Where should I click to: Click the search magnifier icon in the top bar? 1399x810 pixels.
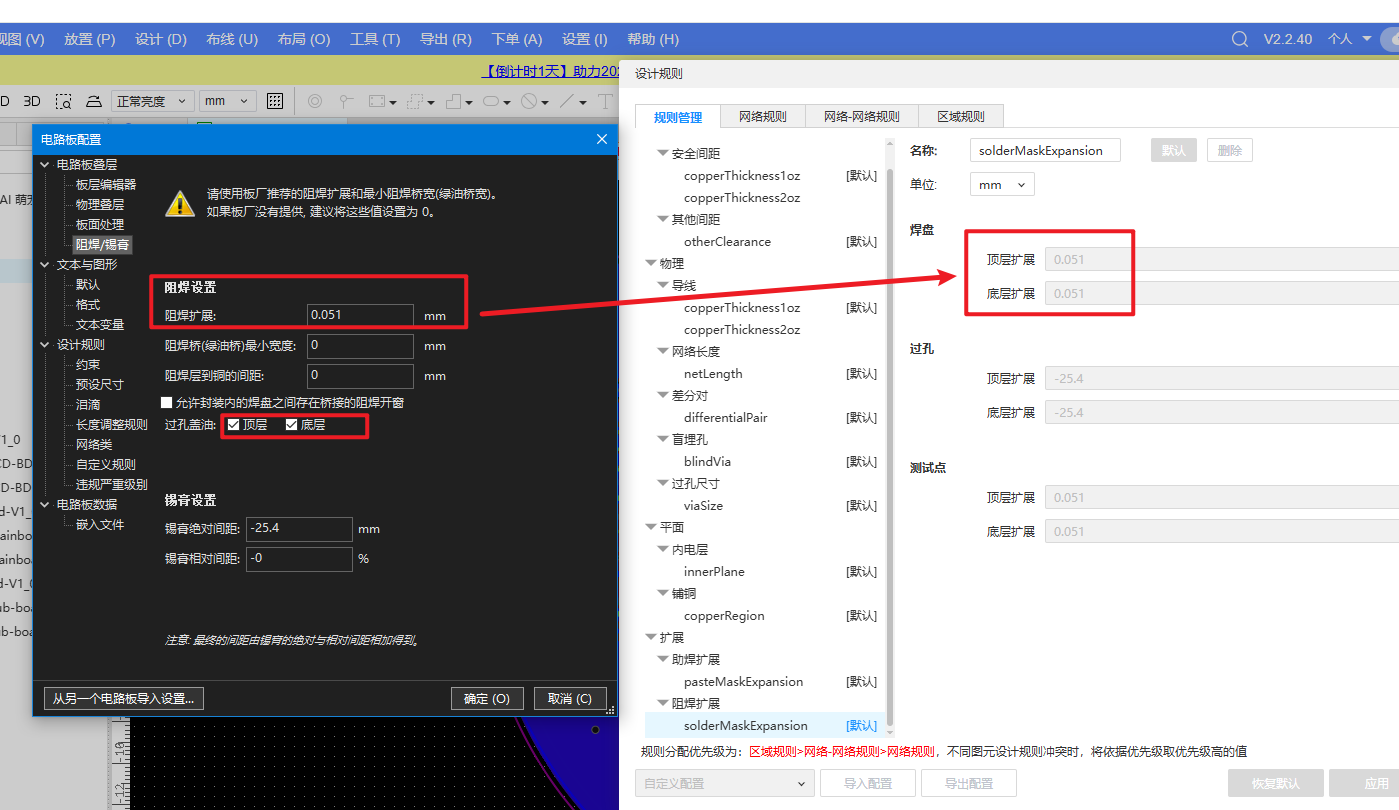pyautogui.click(x=1239, y=39)
